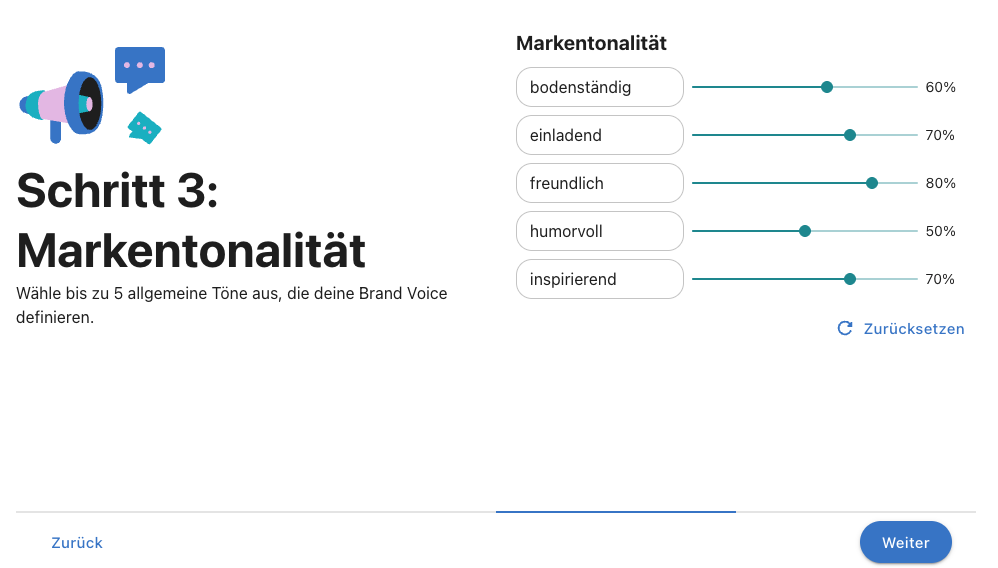Click the inspirierend slider handle
Screen dimensions: 998x568
coord(850,279)
